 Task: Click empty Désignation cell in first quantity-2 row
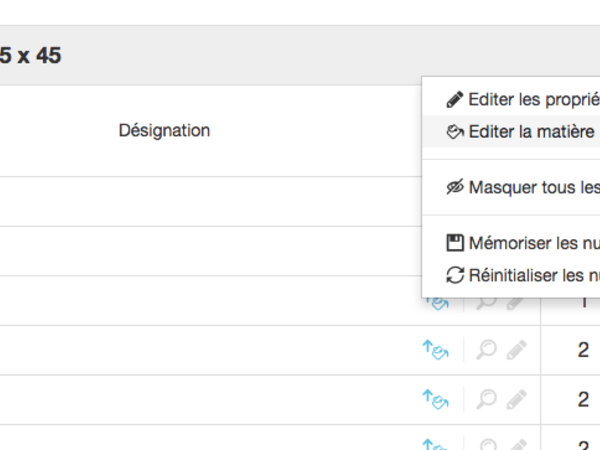point(200,350)
